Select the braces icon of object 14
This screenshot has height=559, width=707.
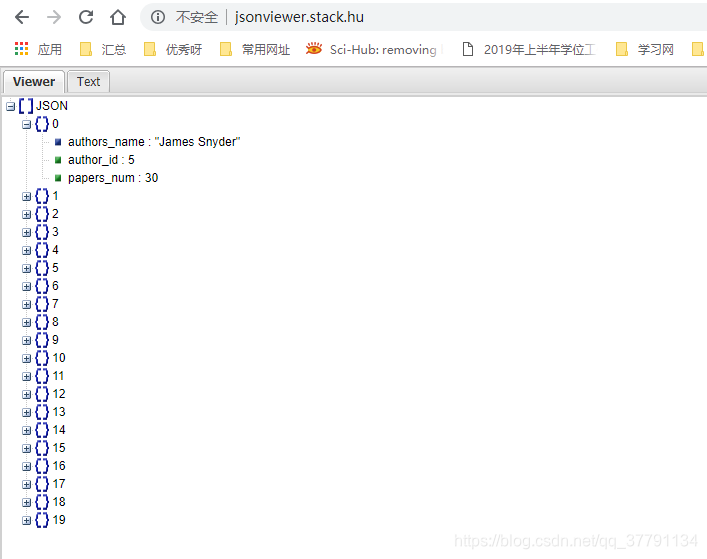(42, 430)
